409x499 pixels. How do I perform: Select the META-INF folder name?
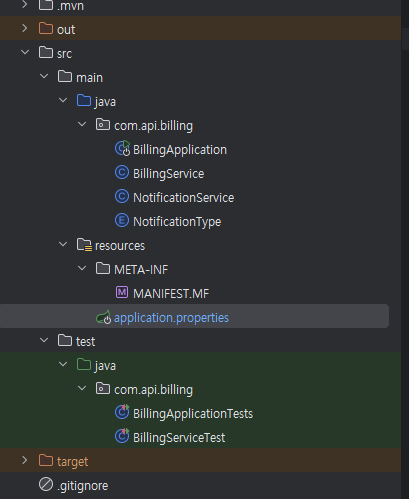point(141,270)
